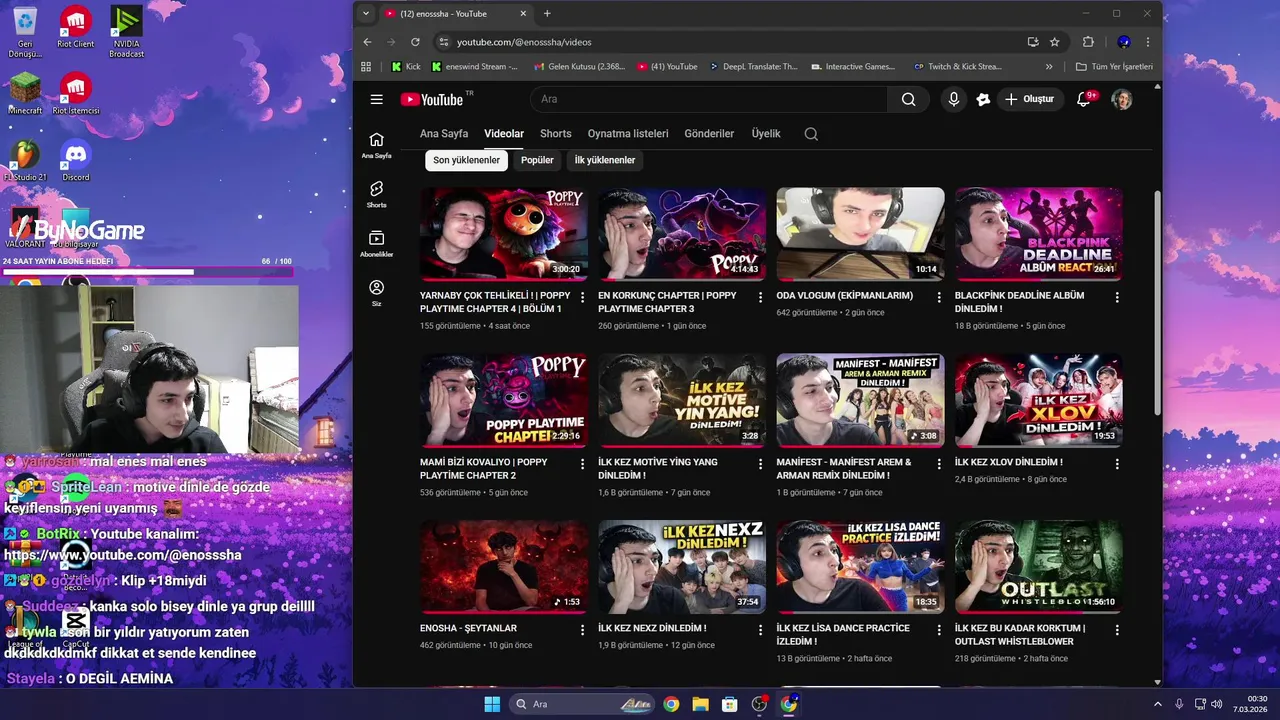Open options for YARNABY ÇOK TEHLİKELİ video

pyautogui.click(x=583, y=297)
